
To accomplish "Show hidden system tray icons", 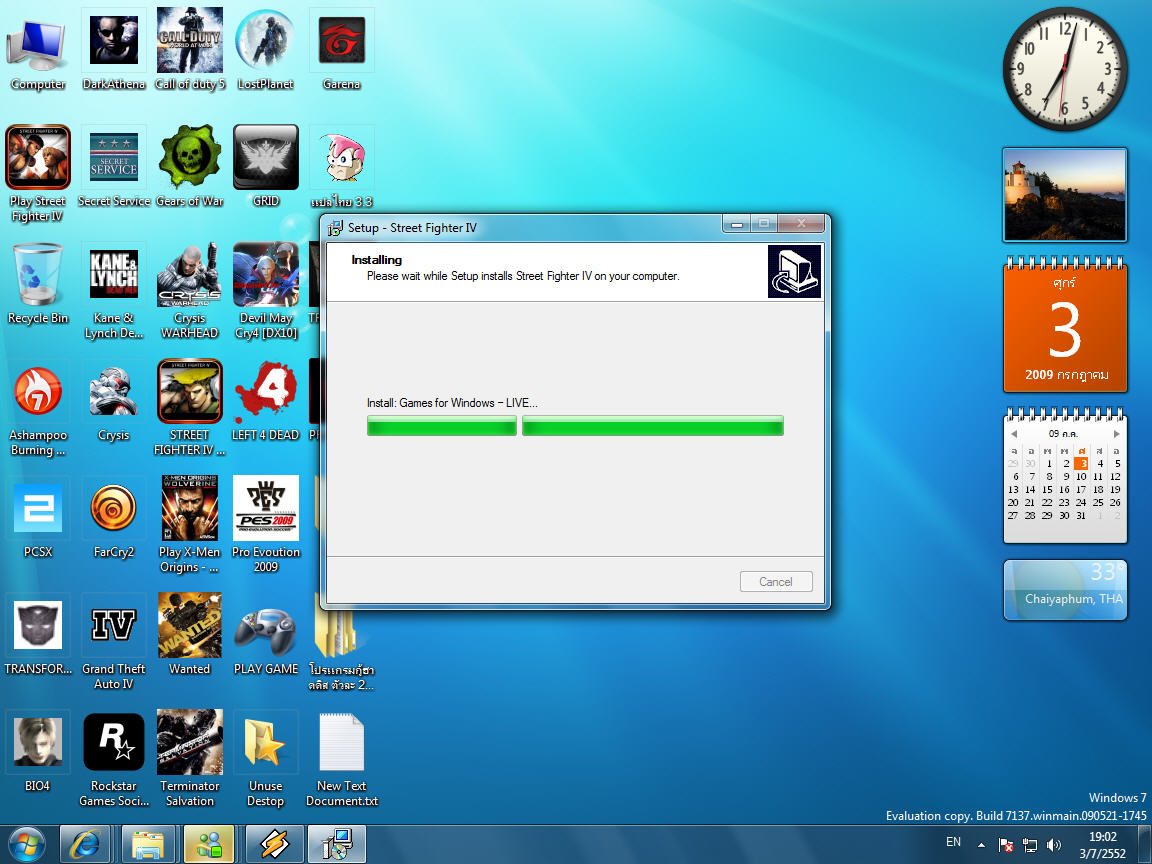I will pyautogui.click(x=982, y=845).
